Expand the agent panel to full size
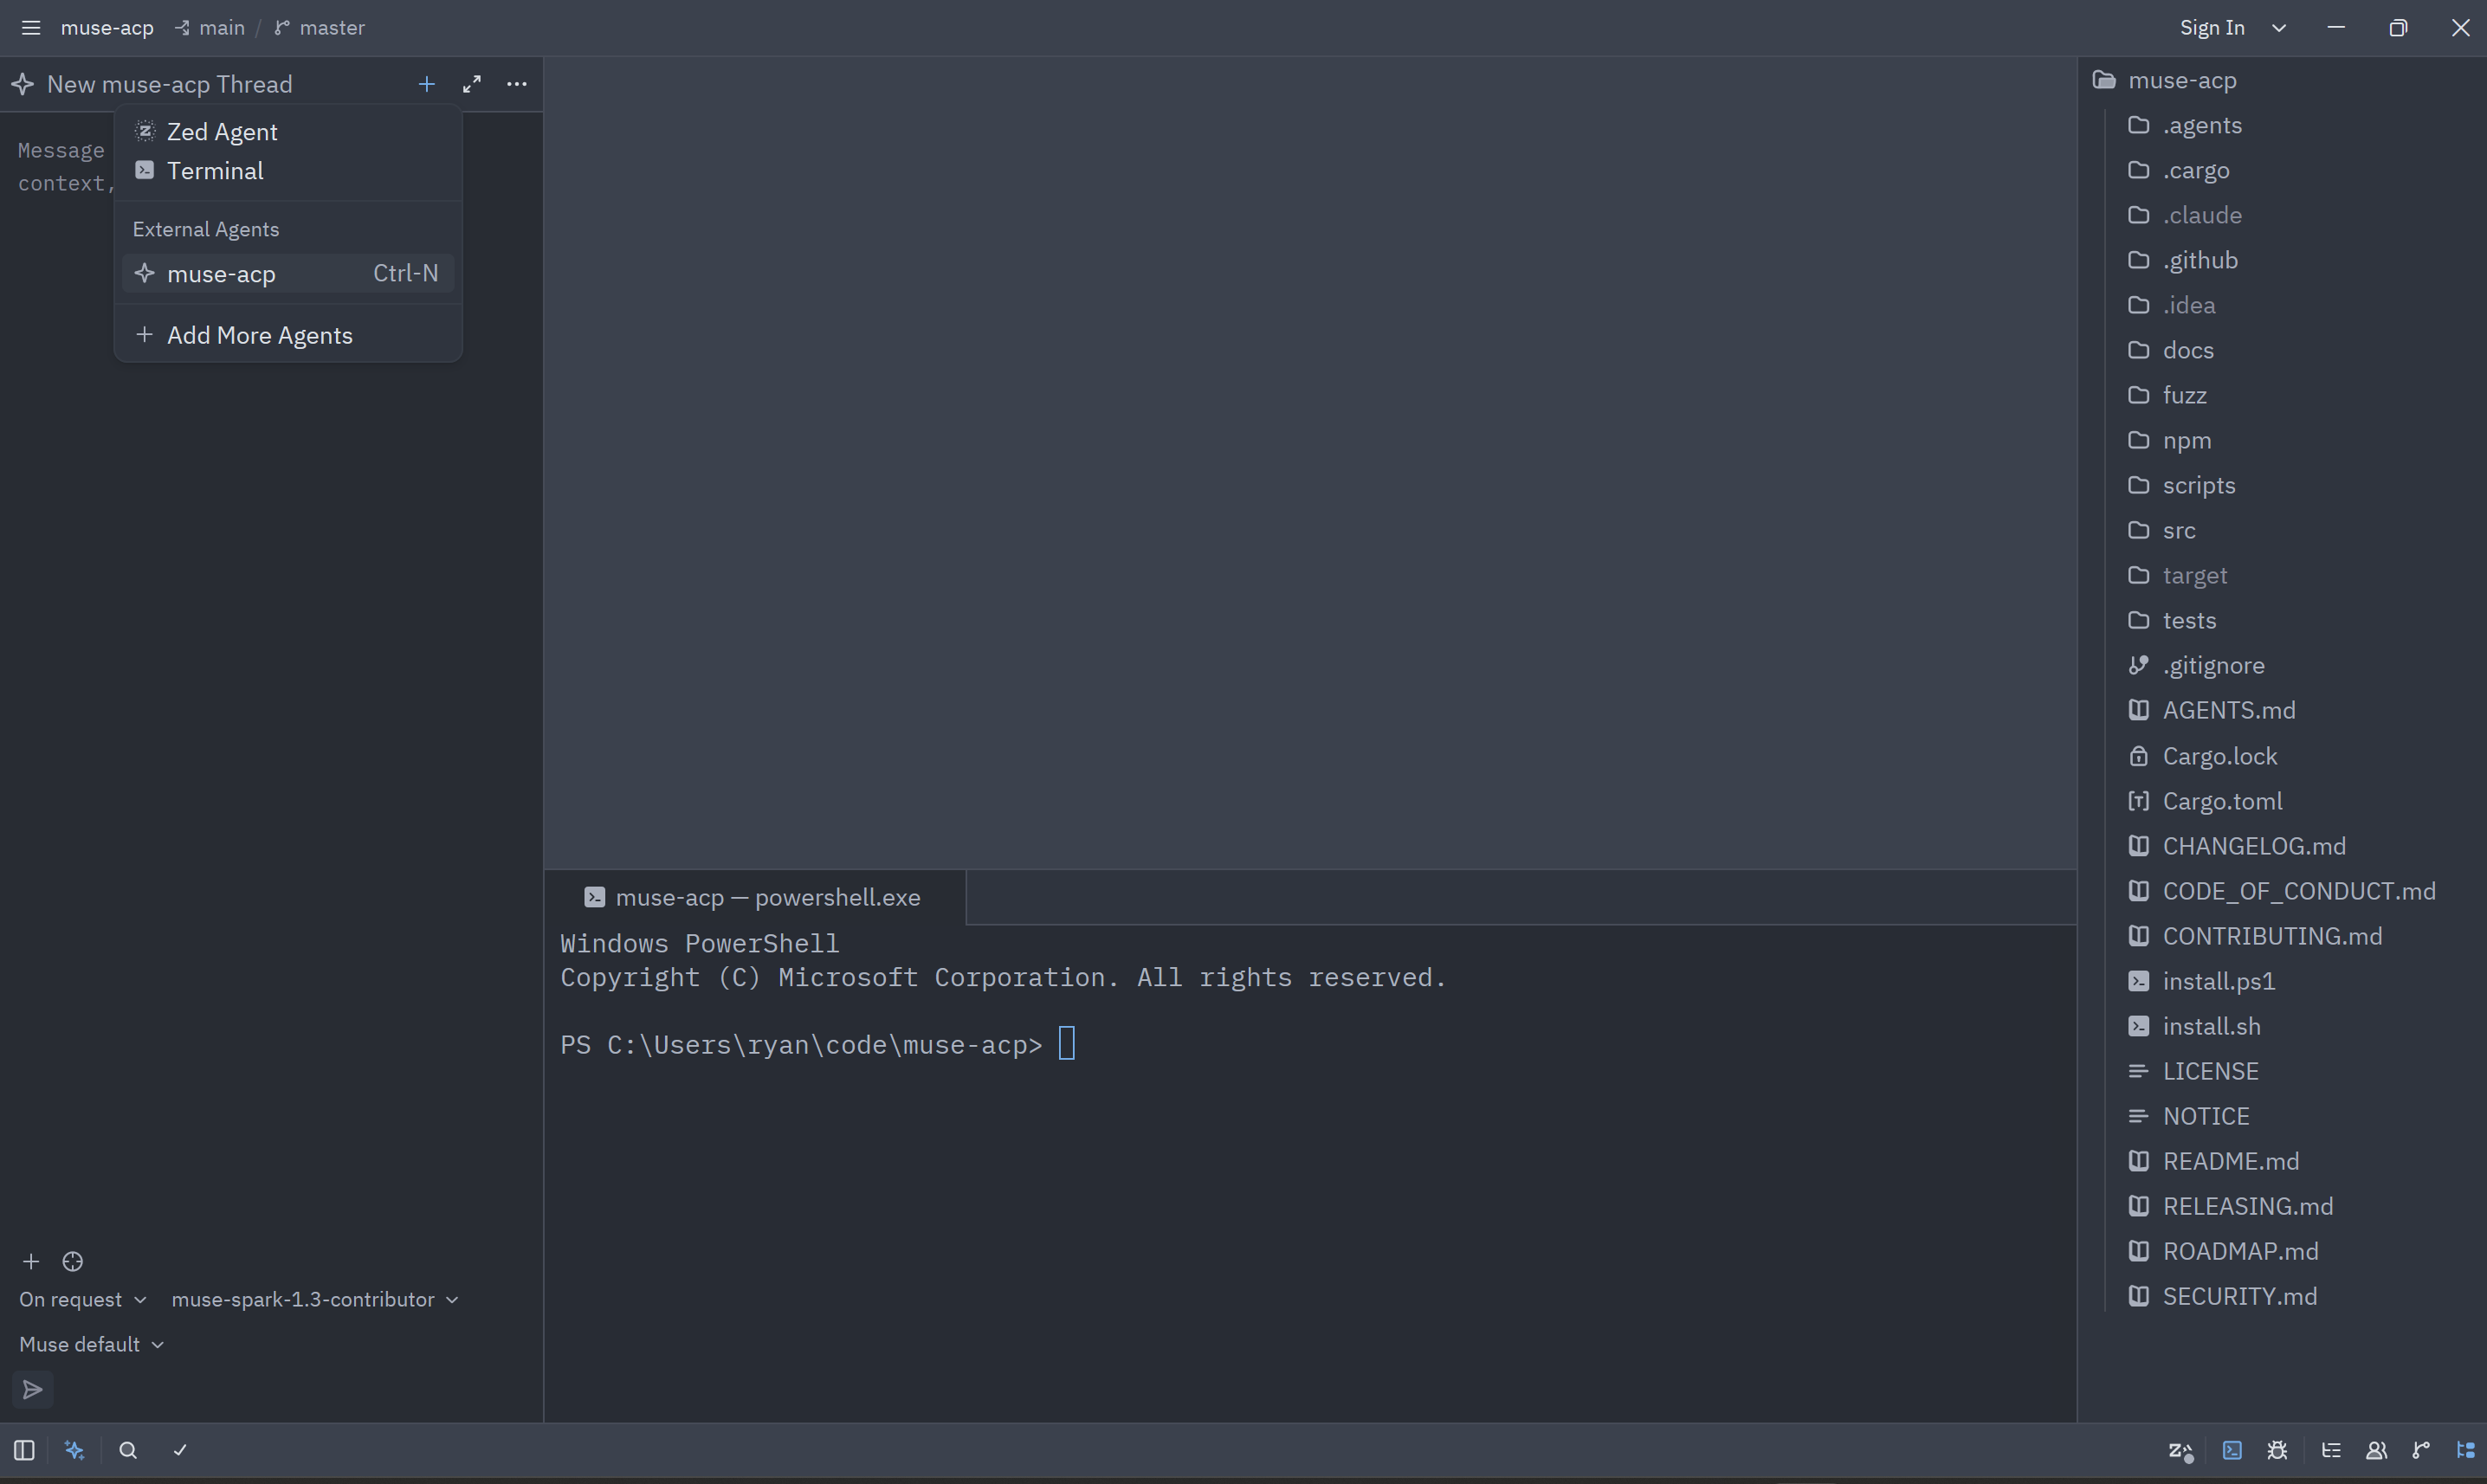The image size is (2487, 1484). pyautogui.click(x=472, y=84)
